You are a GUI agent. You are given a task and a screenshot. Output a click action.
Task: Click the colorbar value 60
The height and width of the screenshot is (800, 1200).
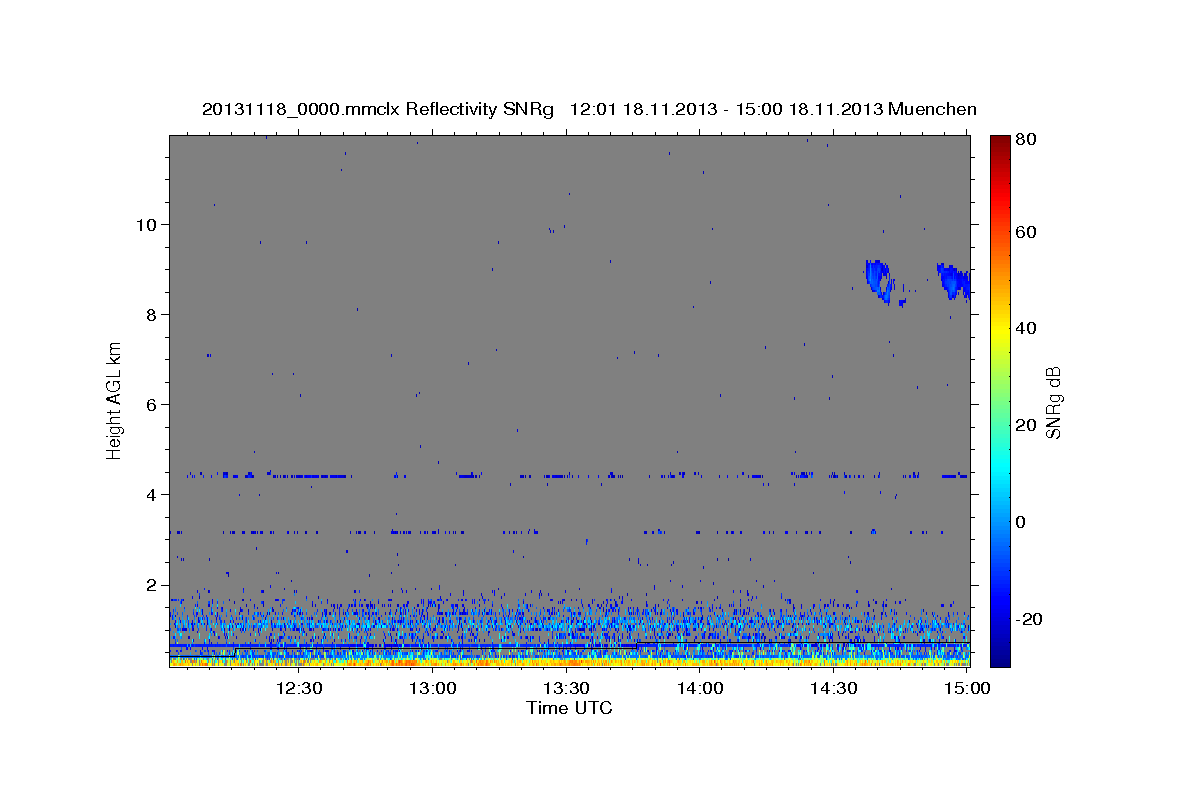click(x=1028, y=232)
